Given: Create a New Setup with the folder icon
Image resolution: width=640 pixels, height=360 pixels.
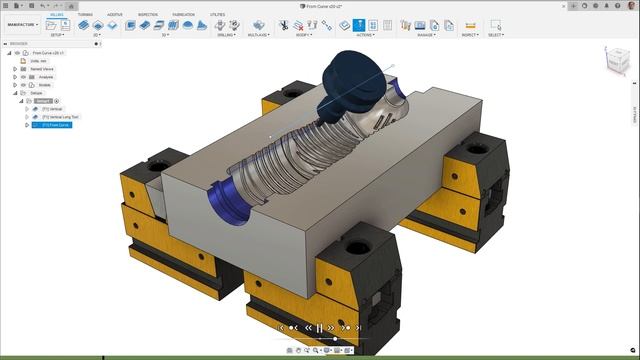Looking at the screenshot, I should [x=51, y=25].
